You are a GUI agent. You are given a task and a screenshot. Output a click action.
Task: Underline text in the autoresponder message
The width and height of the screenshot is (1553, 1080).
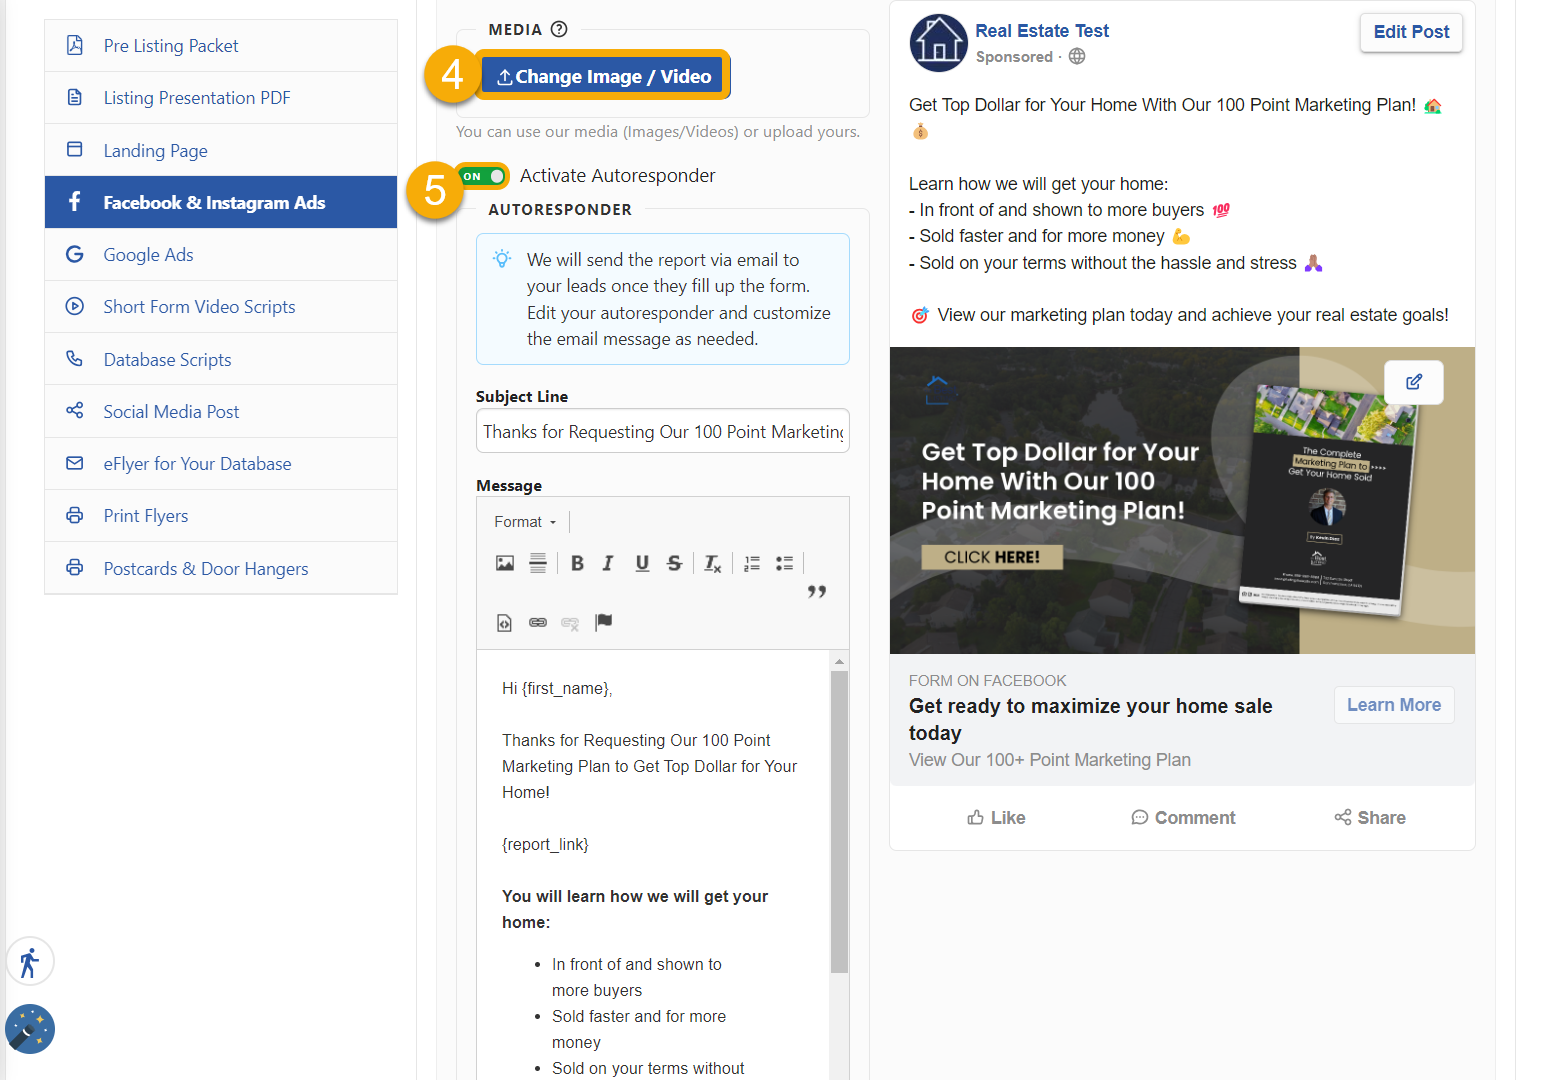[x=641, y=562]
